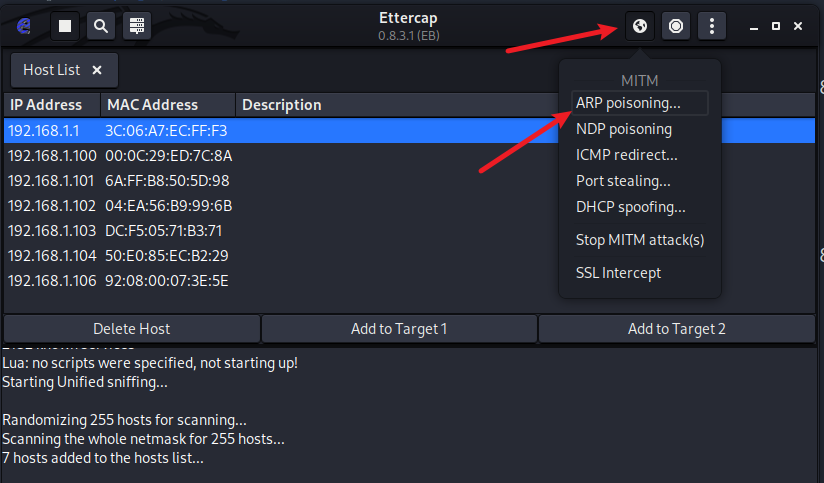Open the hosts list icon
The width and height of the screenshot is (824, 483).
[x=137, y=26]
